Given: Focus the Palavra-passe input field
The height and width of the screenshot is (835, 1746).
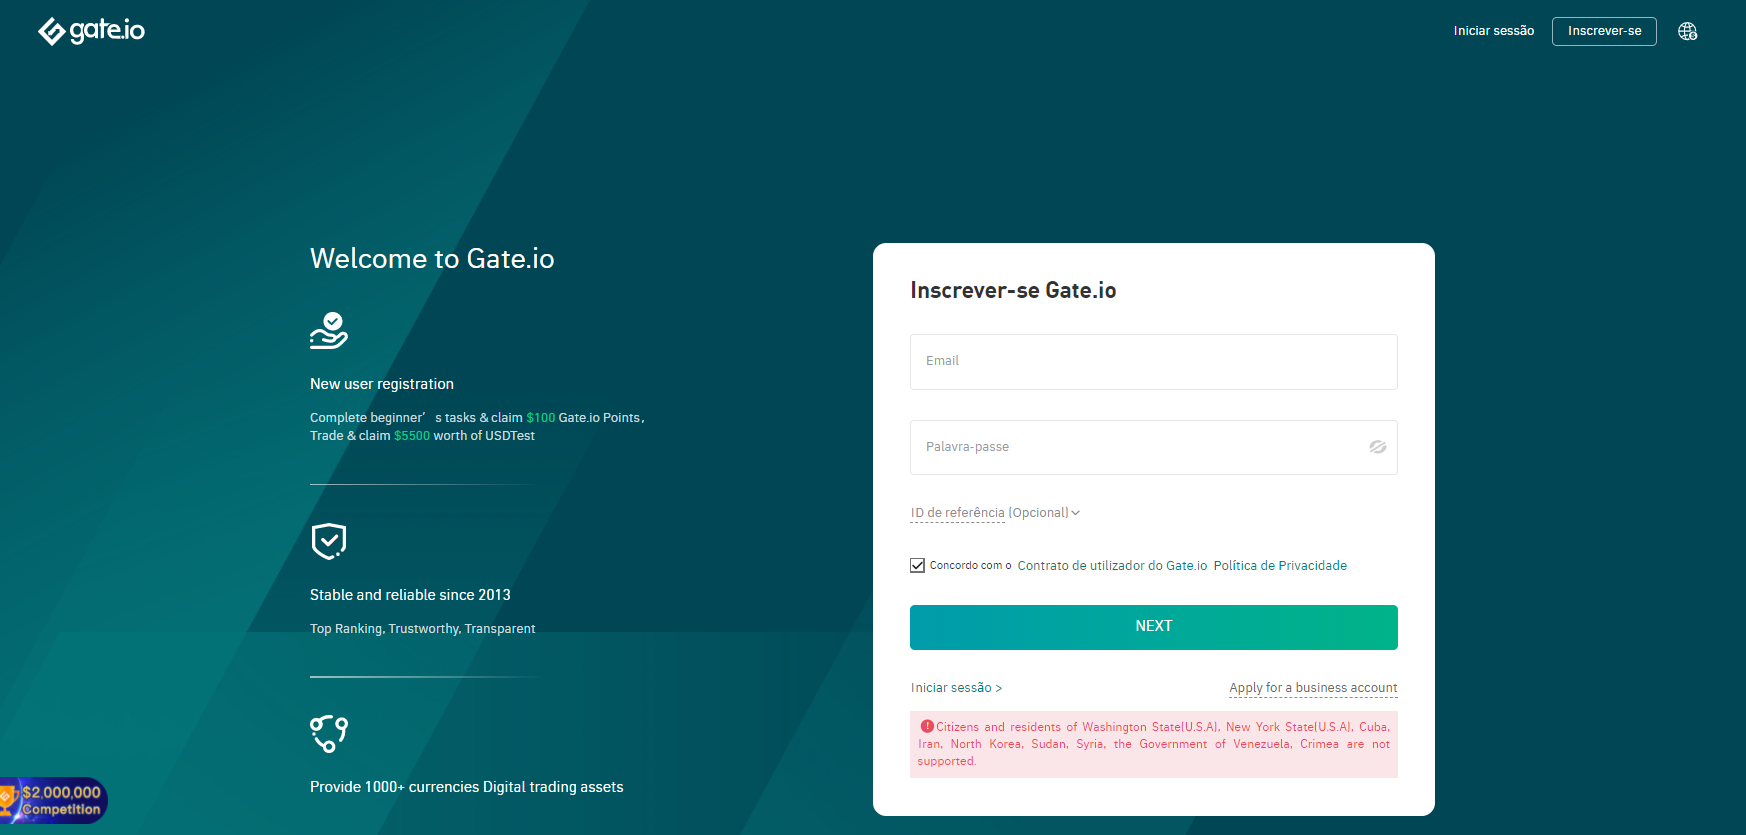Looking at the screenshot, I should click(x=1153, y=447).
